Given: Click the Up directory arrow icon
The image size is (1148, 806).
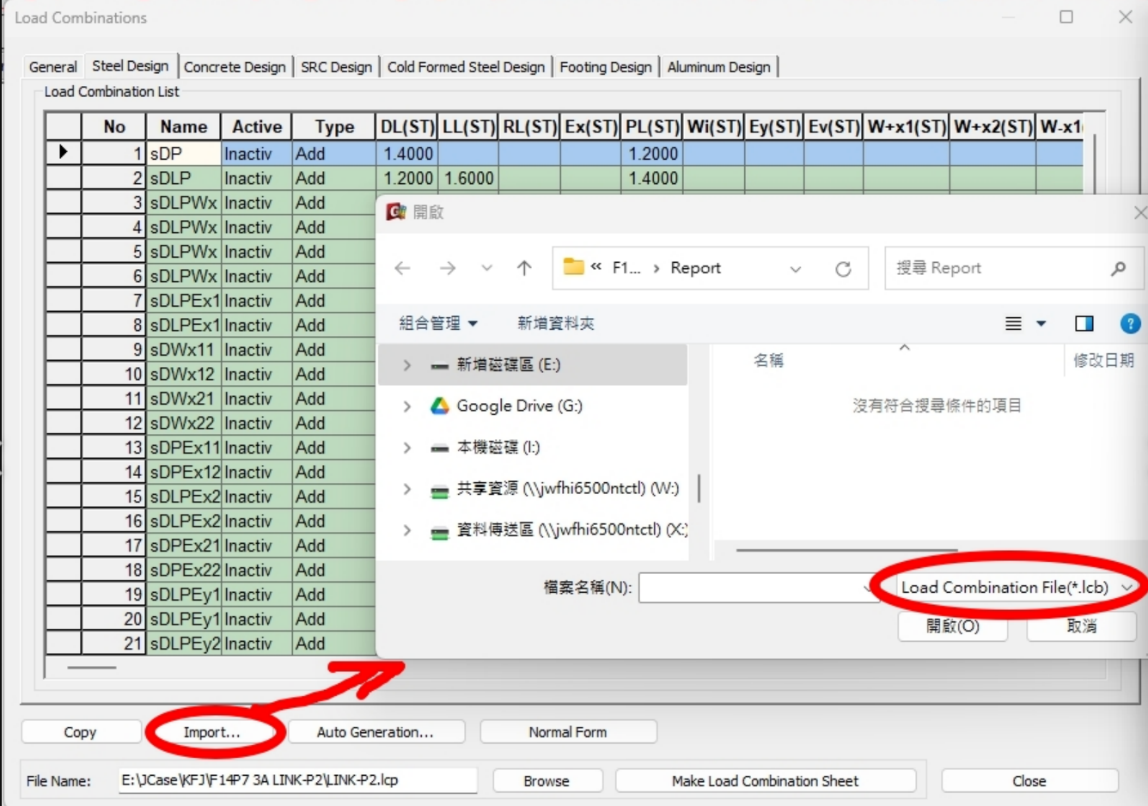Looking at the screenshot, I should coord(524,268).
